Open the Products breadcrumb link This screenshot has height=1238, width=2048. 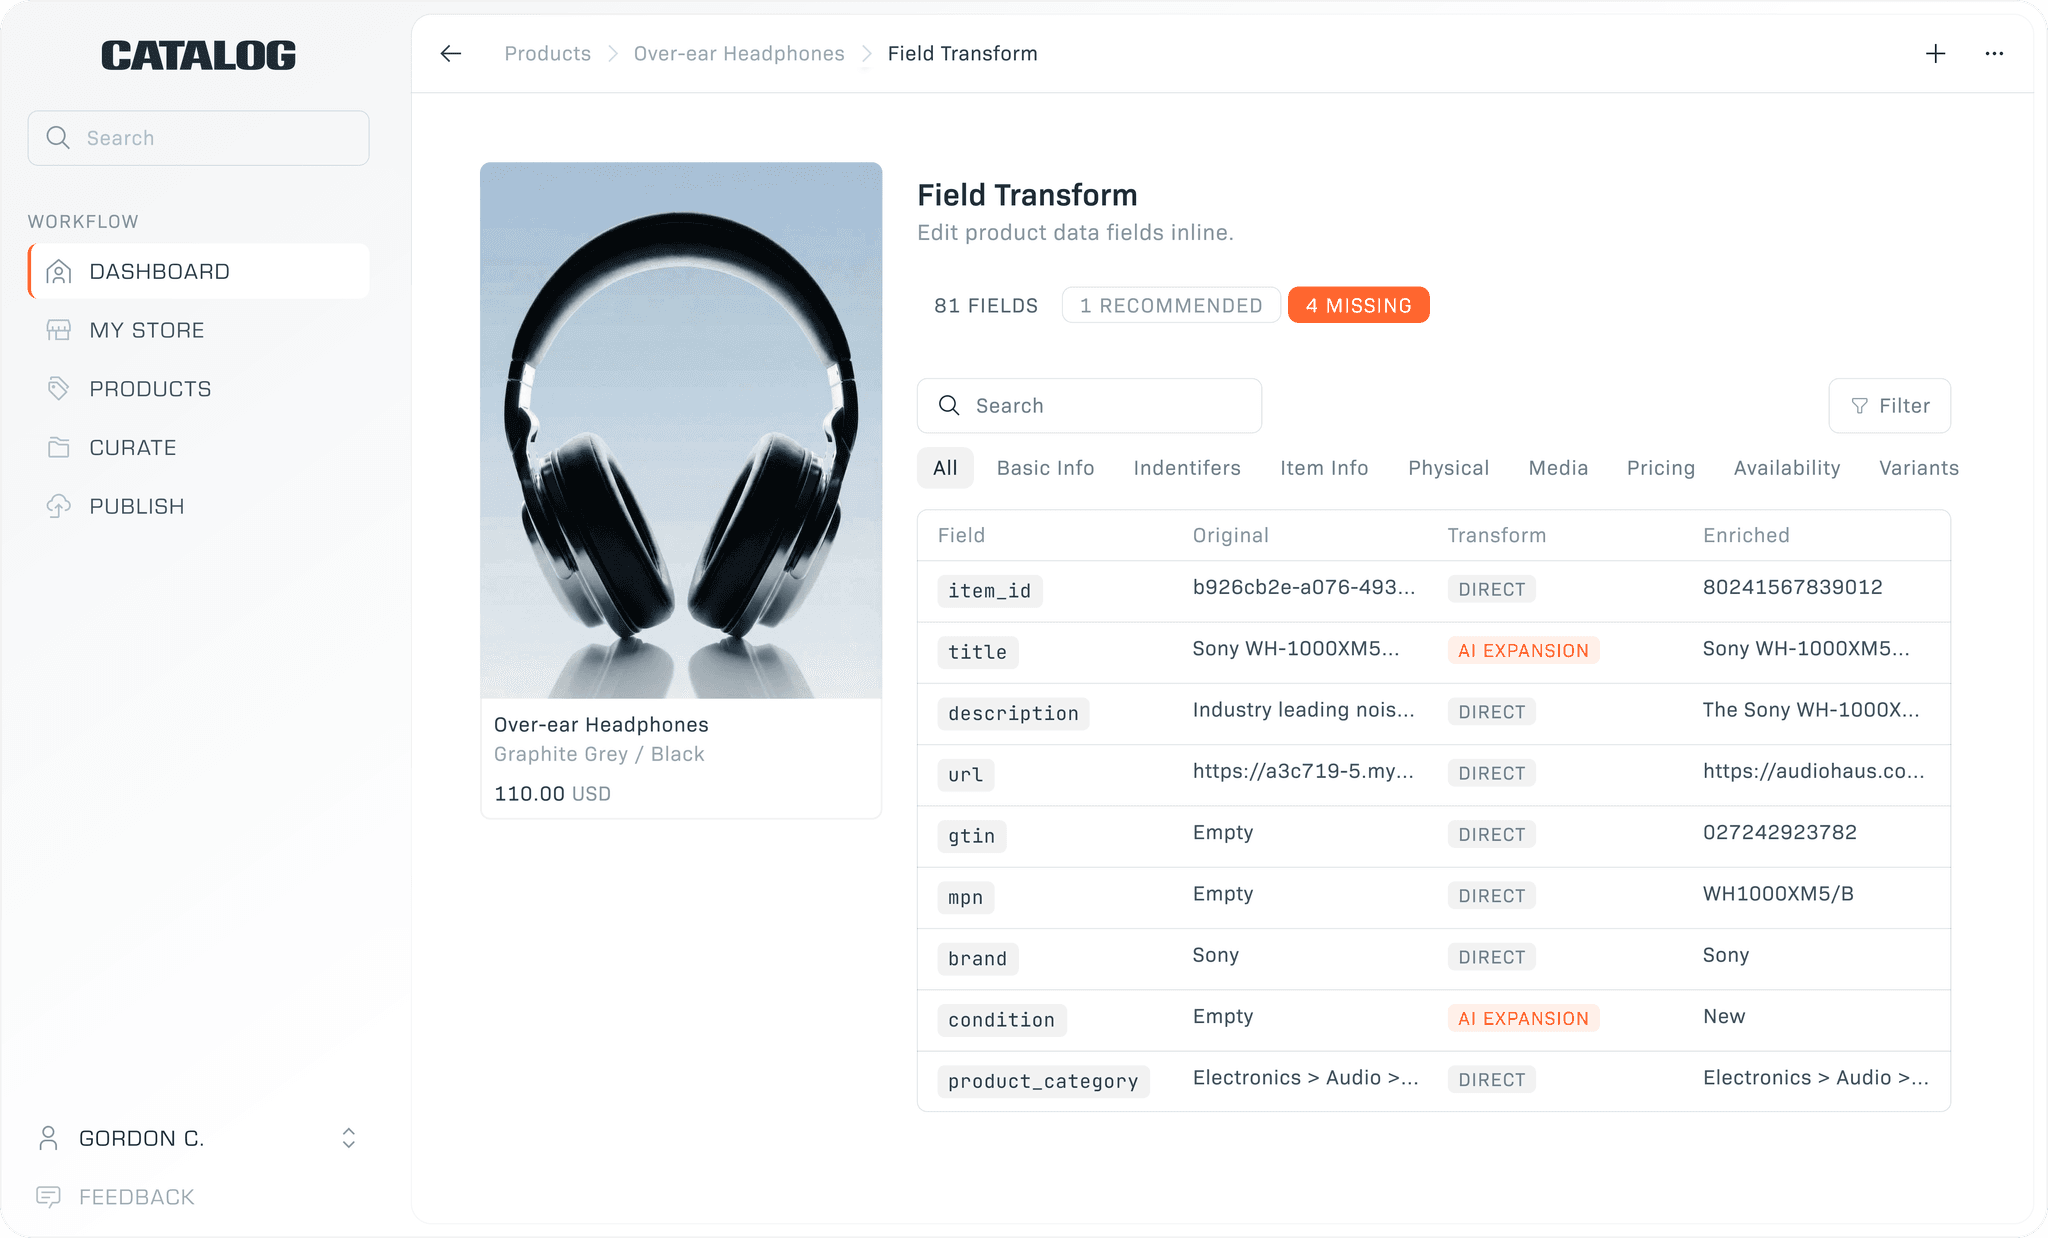point(547,54)
